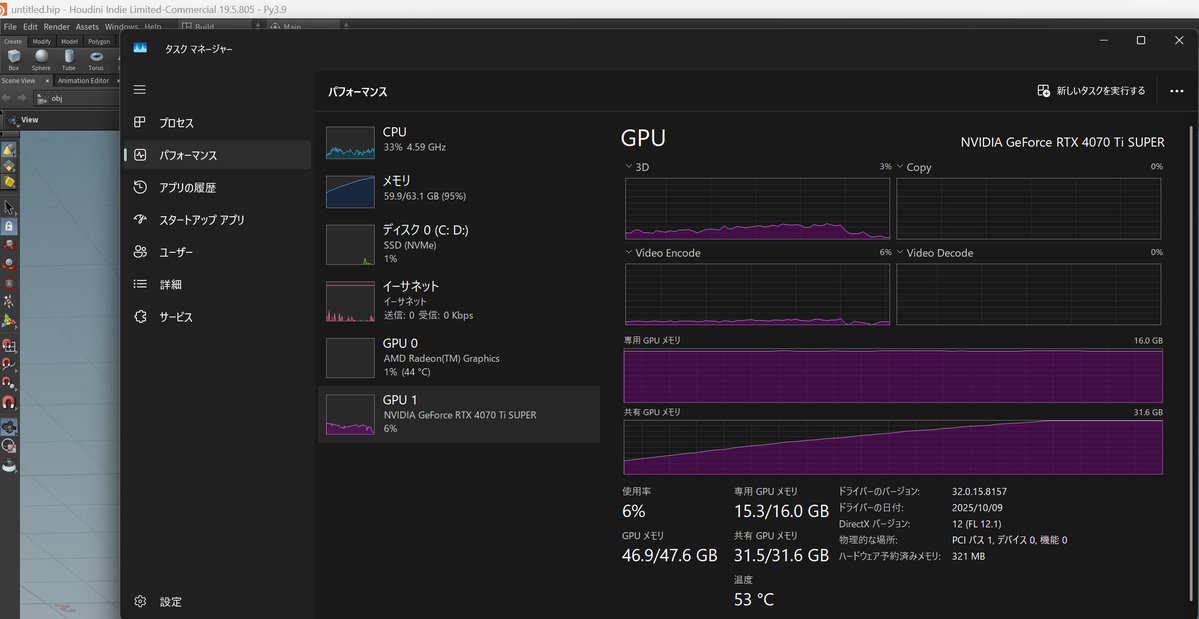Select GPU 0 AMD Radeon entry
Image resolution: width=1199 pixels, height=619 pixels.
tap(459, 358)
